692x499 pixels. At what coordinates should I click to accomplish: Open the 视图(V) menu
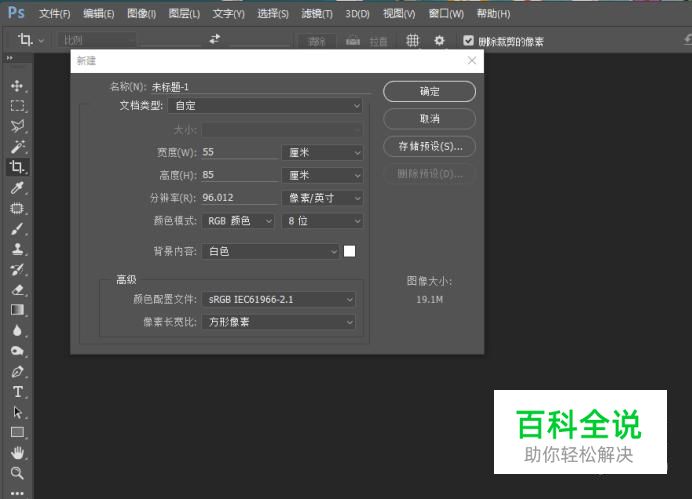point(399,14)
